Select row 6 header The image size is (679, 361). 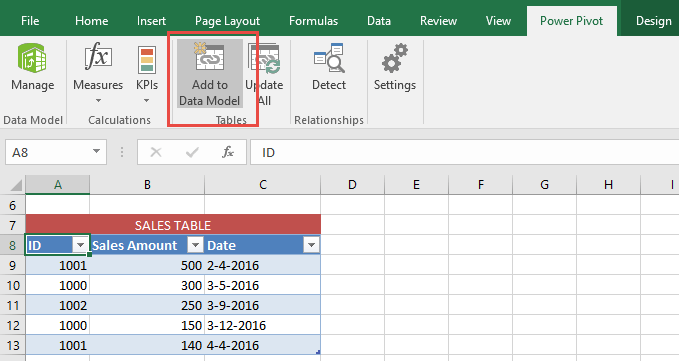[13, 205]
